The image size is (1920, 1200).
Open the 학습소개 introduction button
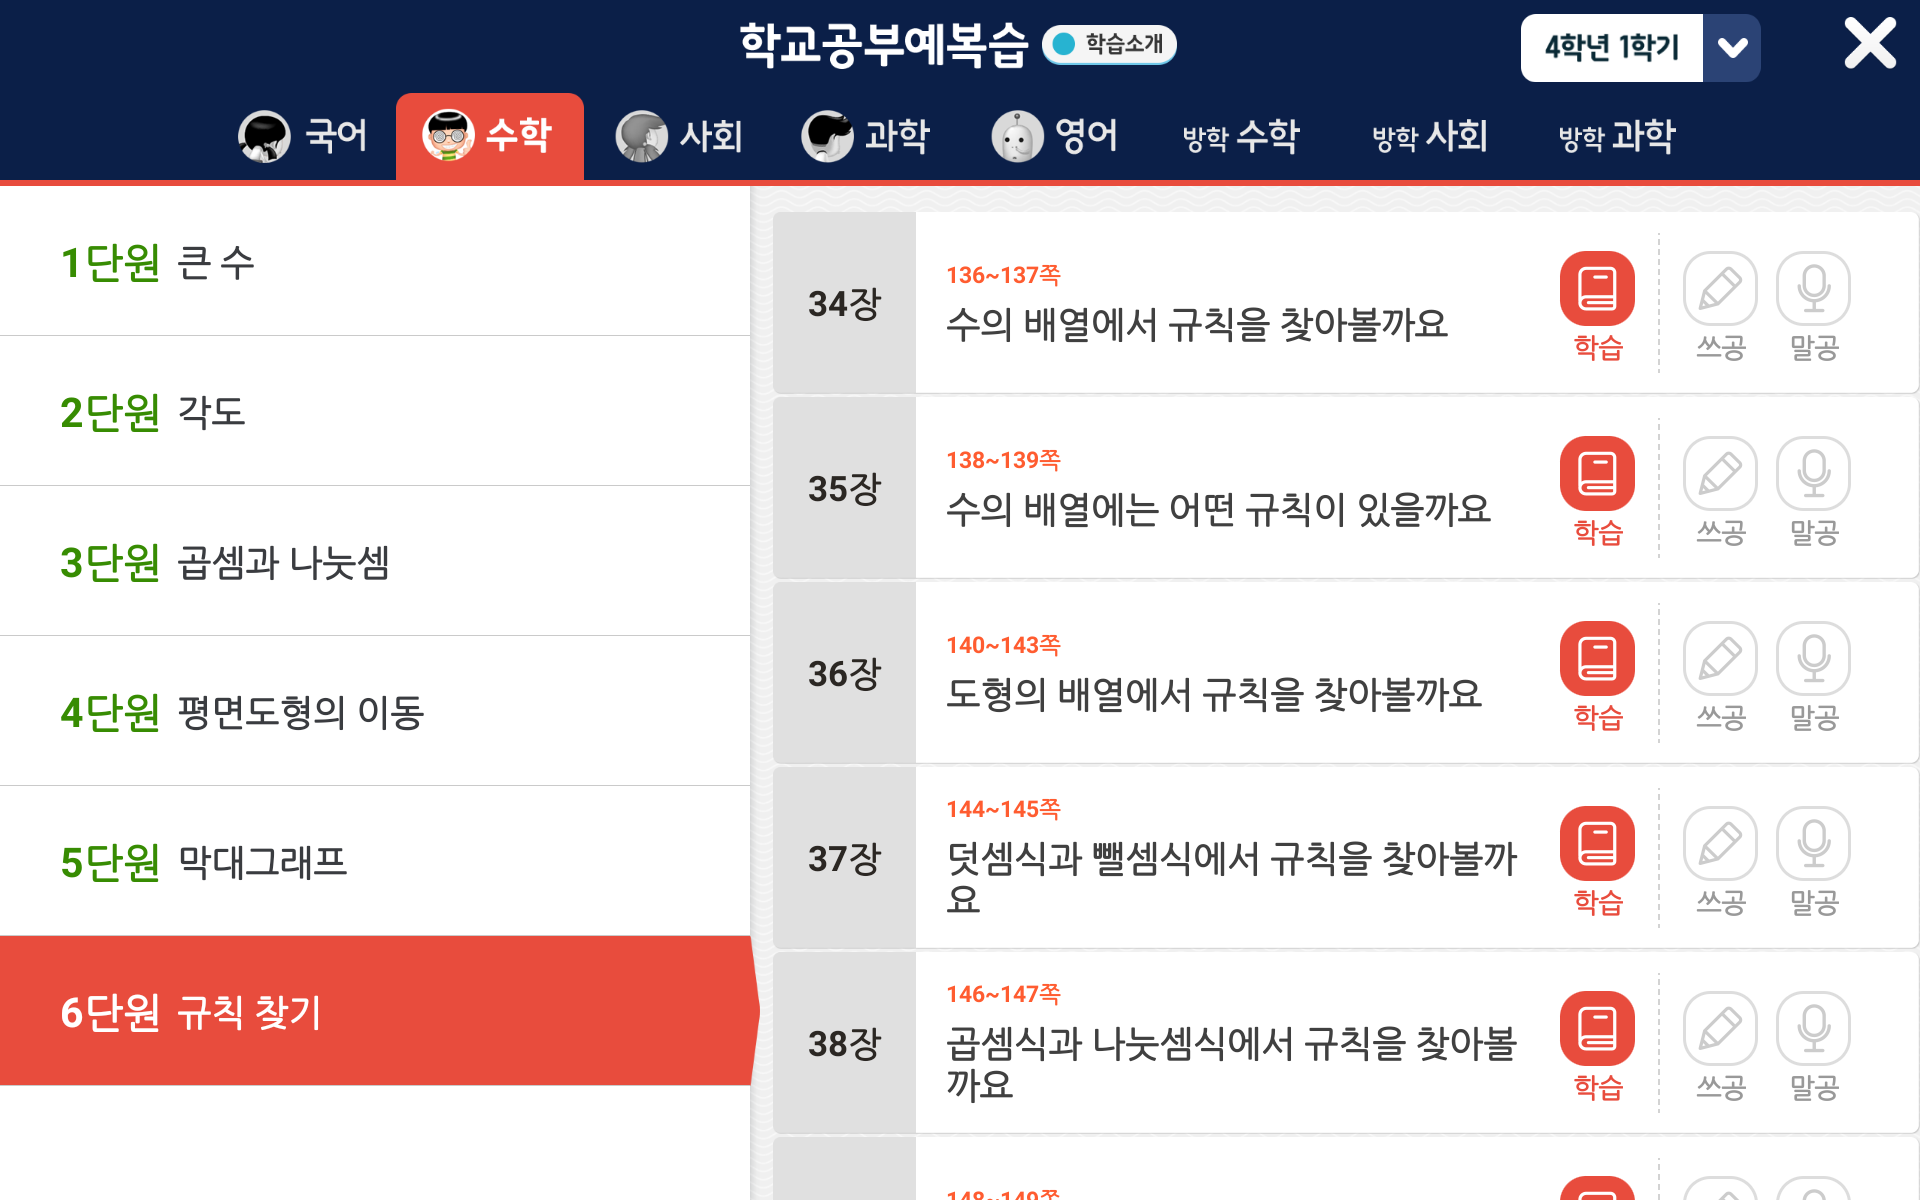click(x=1110, y=44)
